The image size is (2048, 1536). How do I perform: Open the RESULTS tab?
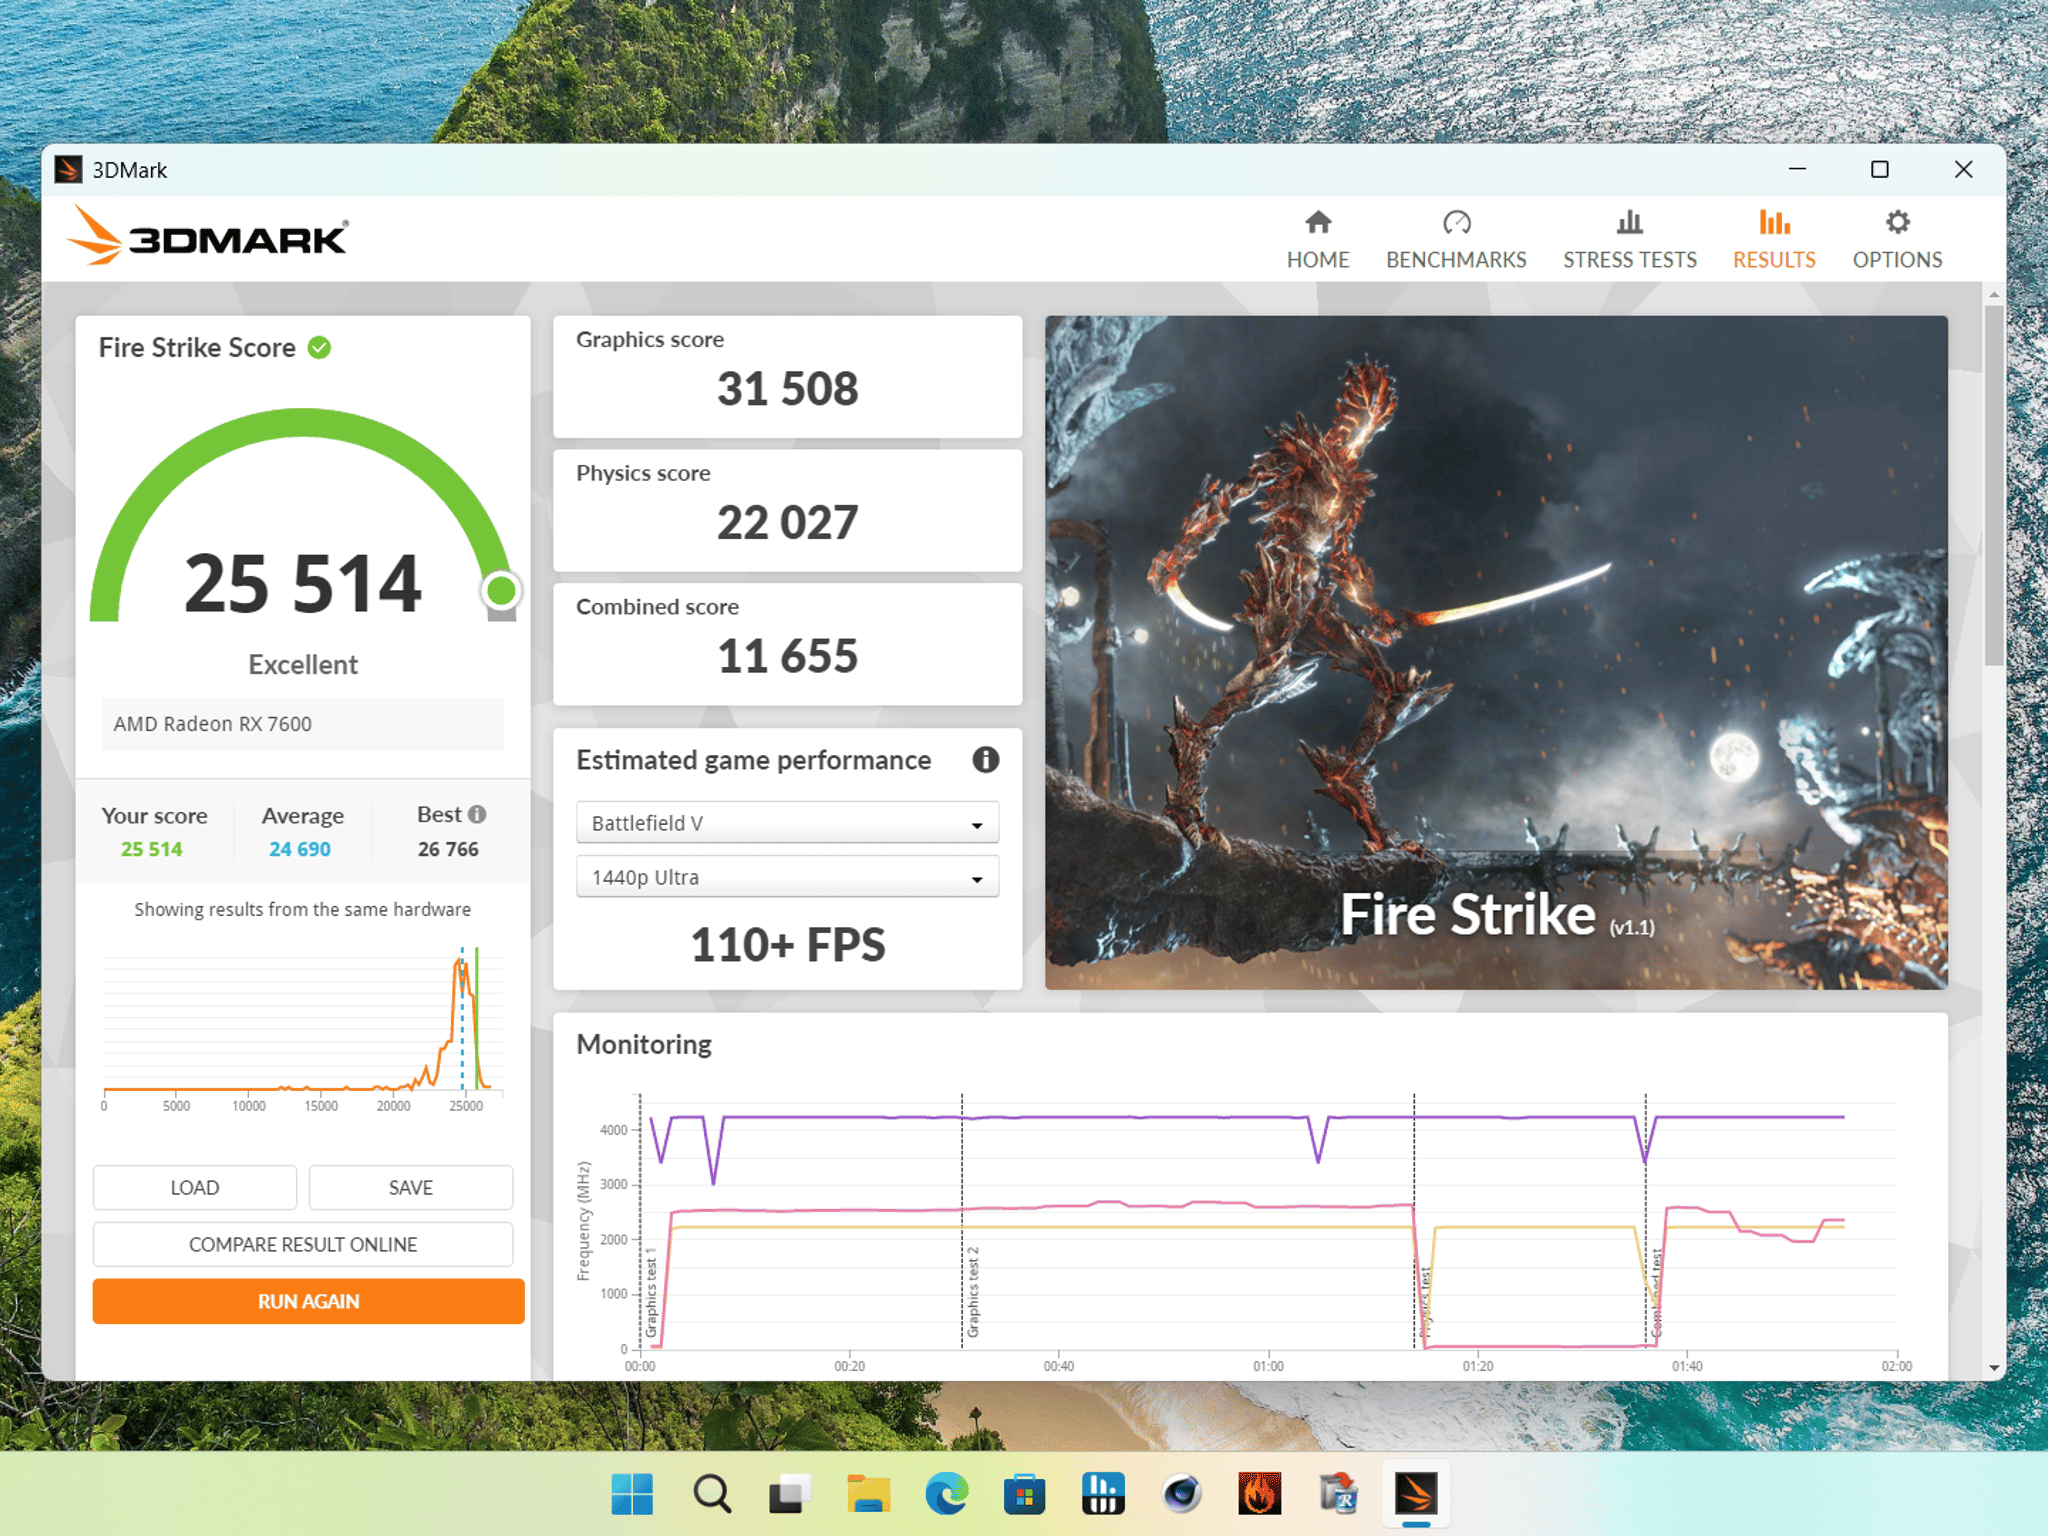point(1774,240)
